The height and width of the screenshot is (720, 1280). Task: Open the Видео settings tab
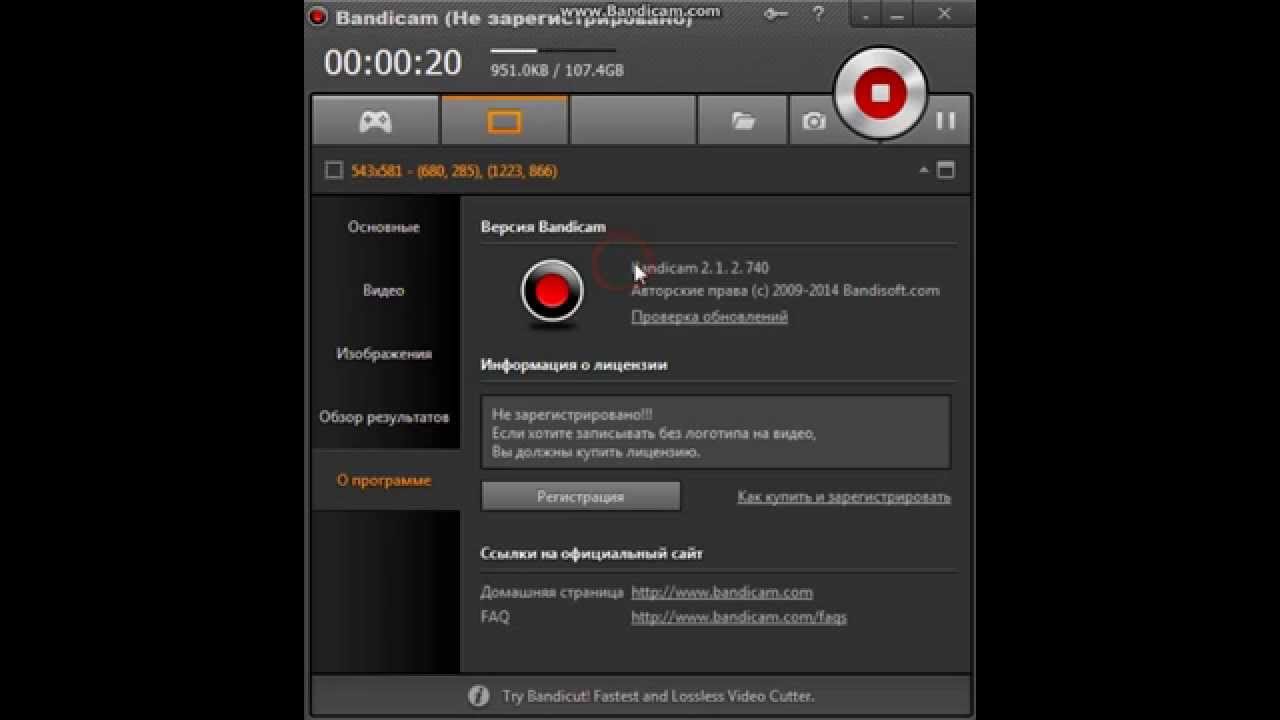(384, 290)
